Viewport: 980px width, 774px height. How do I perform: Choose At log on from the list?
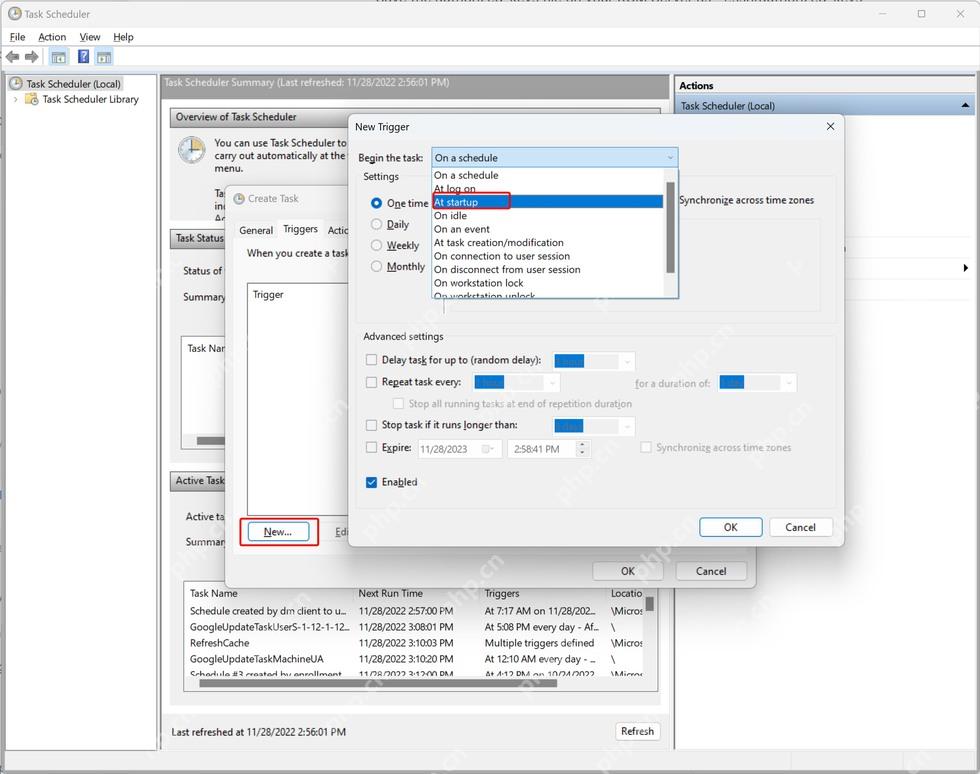(x=548, y=189)
